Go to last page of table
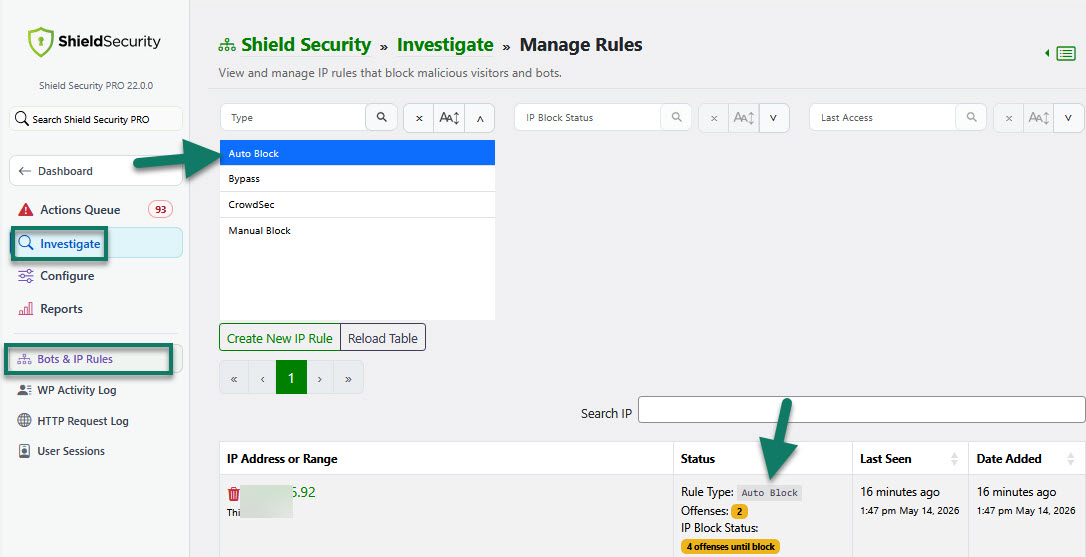 pyautogui.click(x=348, y=378)
